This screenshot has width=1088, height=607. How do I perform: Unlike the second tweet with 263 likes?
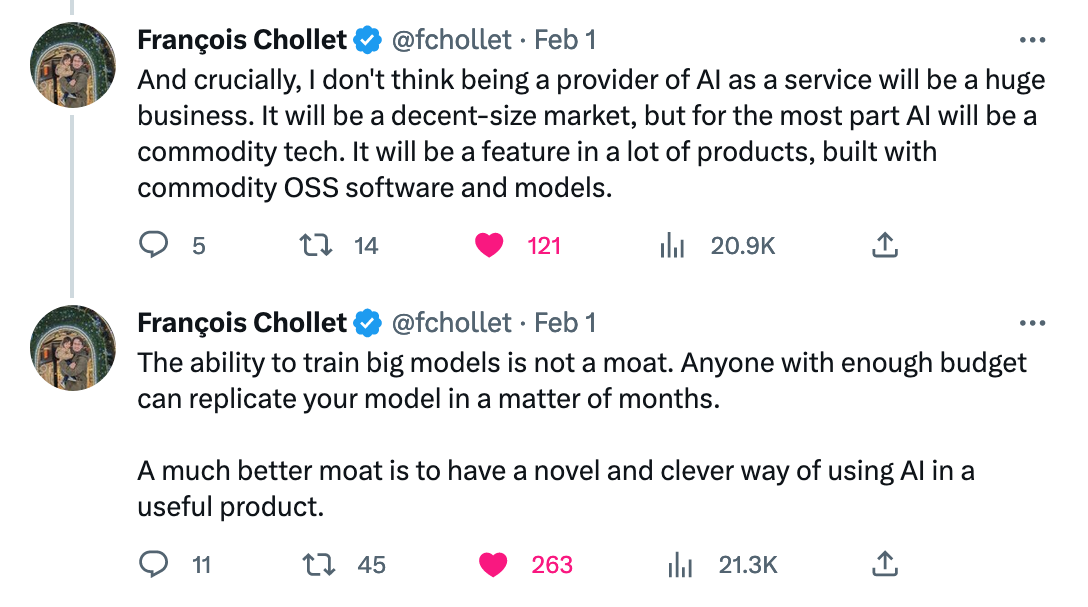pyautogui.click(x=493, y=565)
